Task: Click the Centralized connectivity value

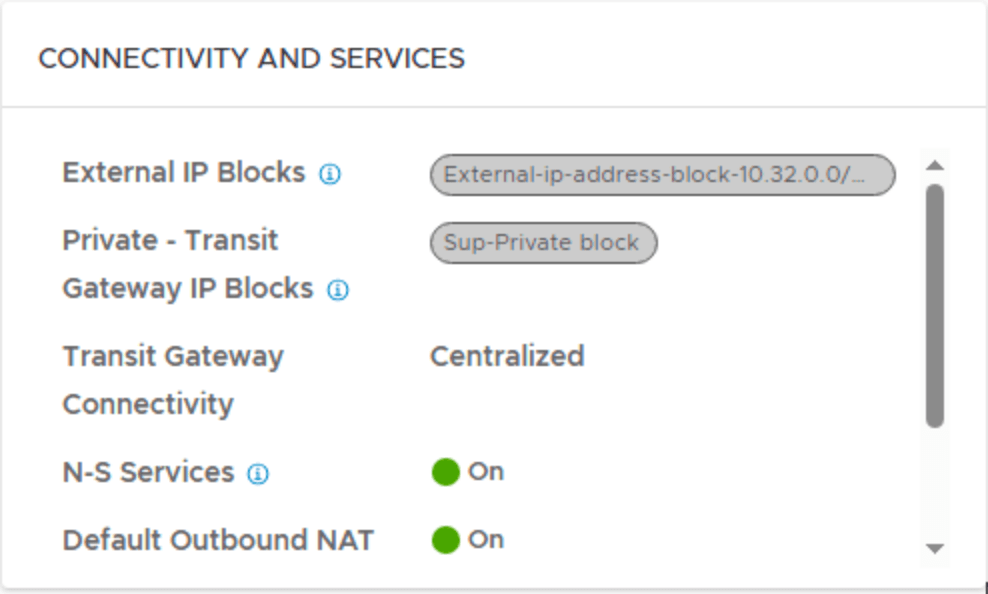Action: click(x=507, y=356)
